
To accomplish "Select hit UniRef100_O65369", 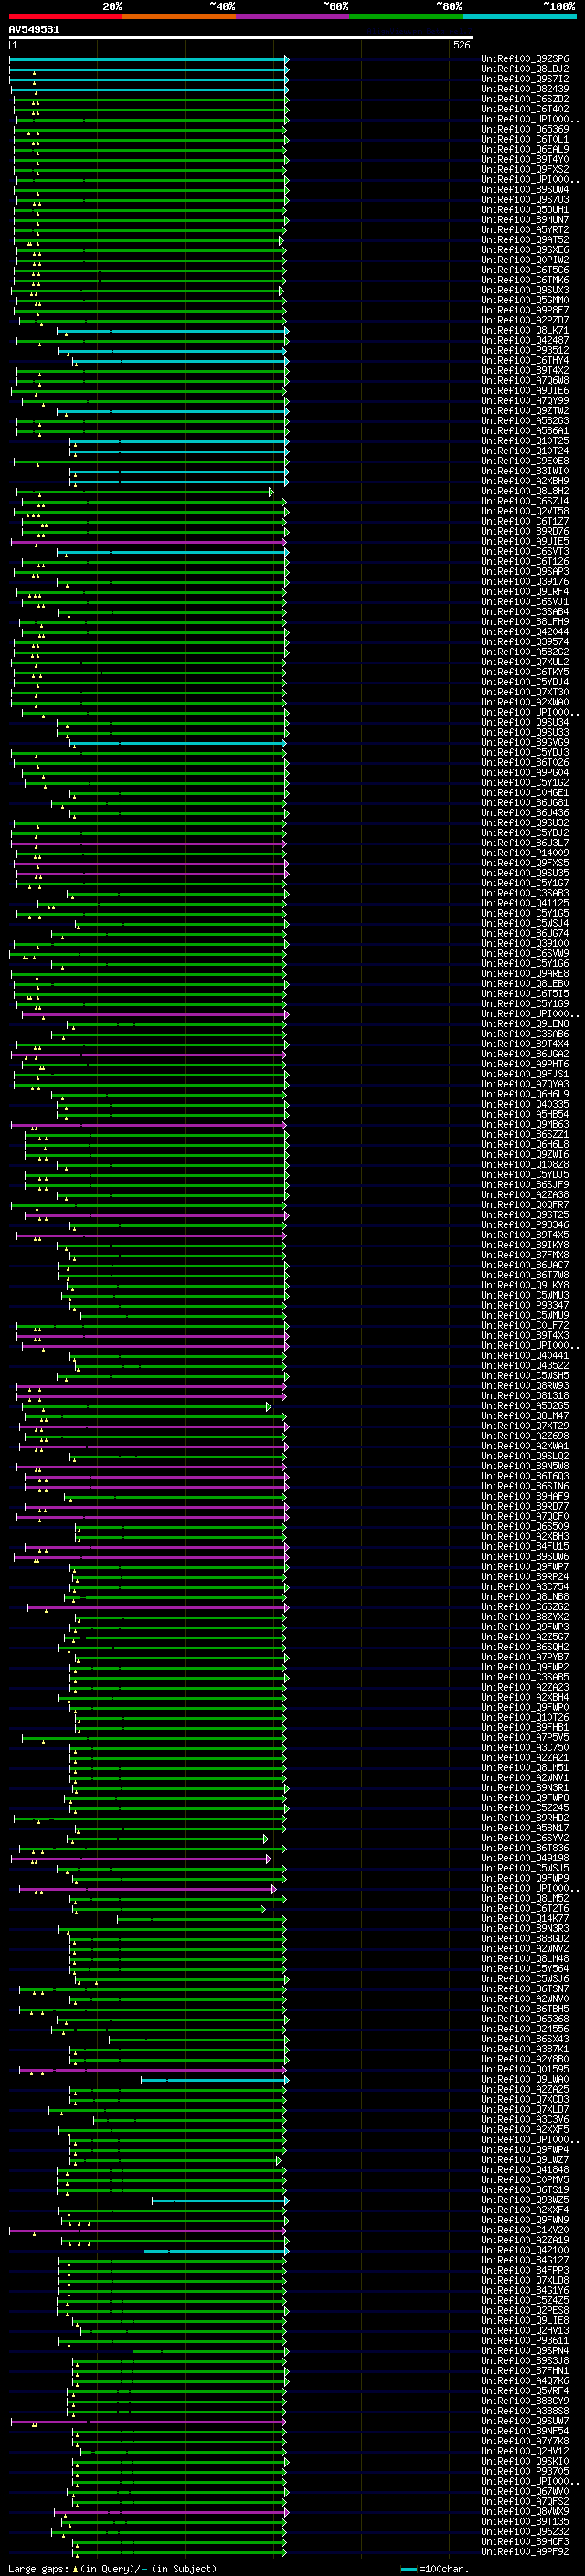I will click(x=525, y=129).
